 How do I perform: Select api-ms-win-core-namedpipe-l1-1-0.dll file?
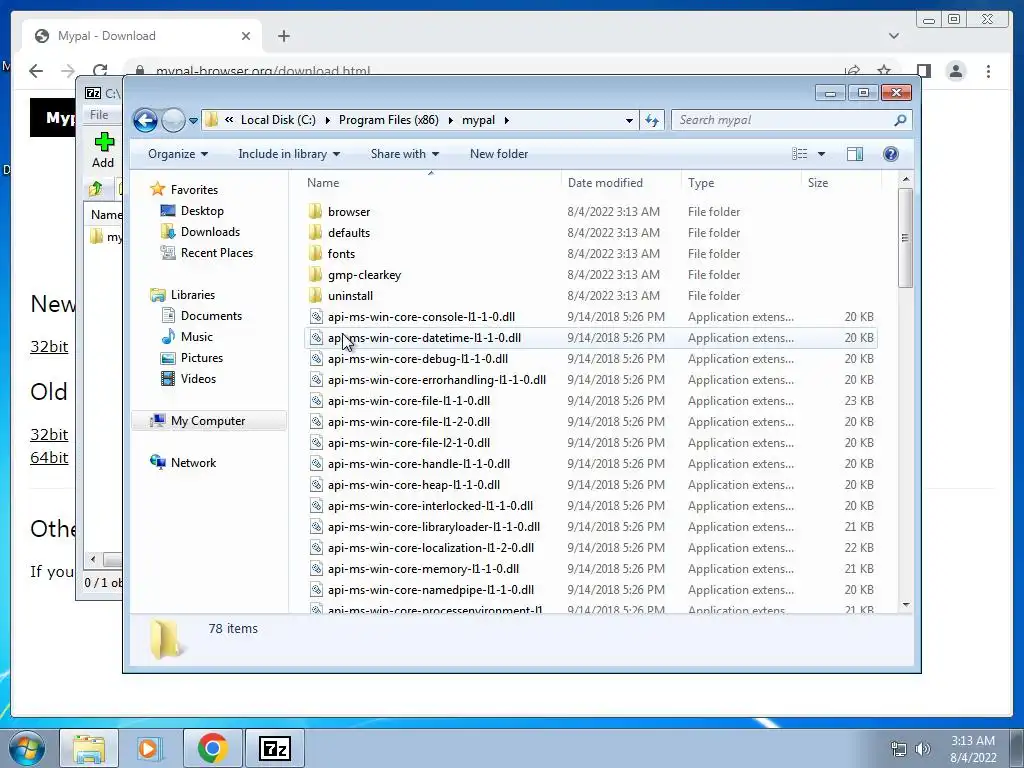click(430, 590)
